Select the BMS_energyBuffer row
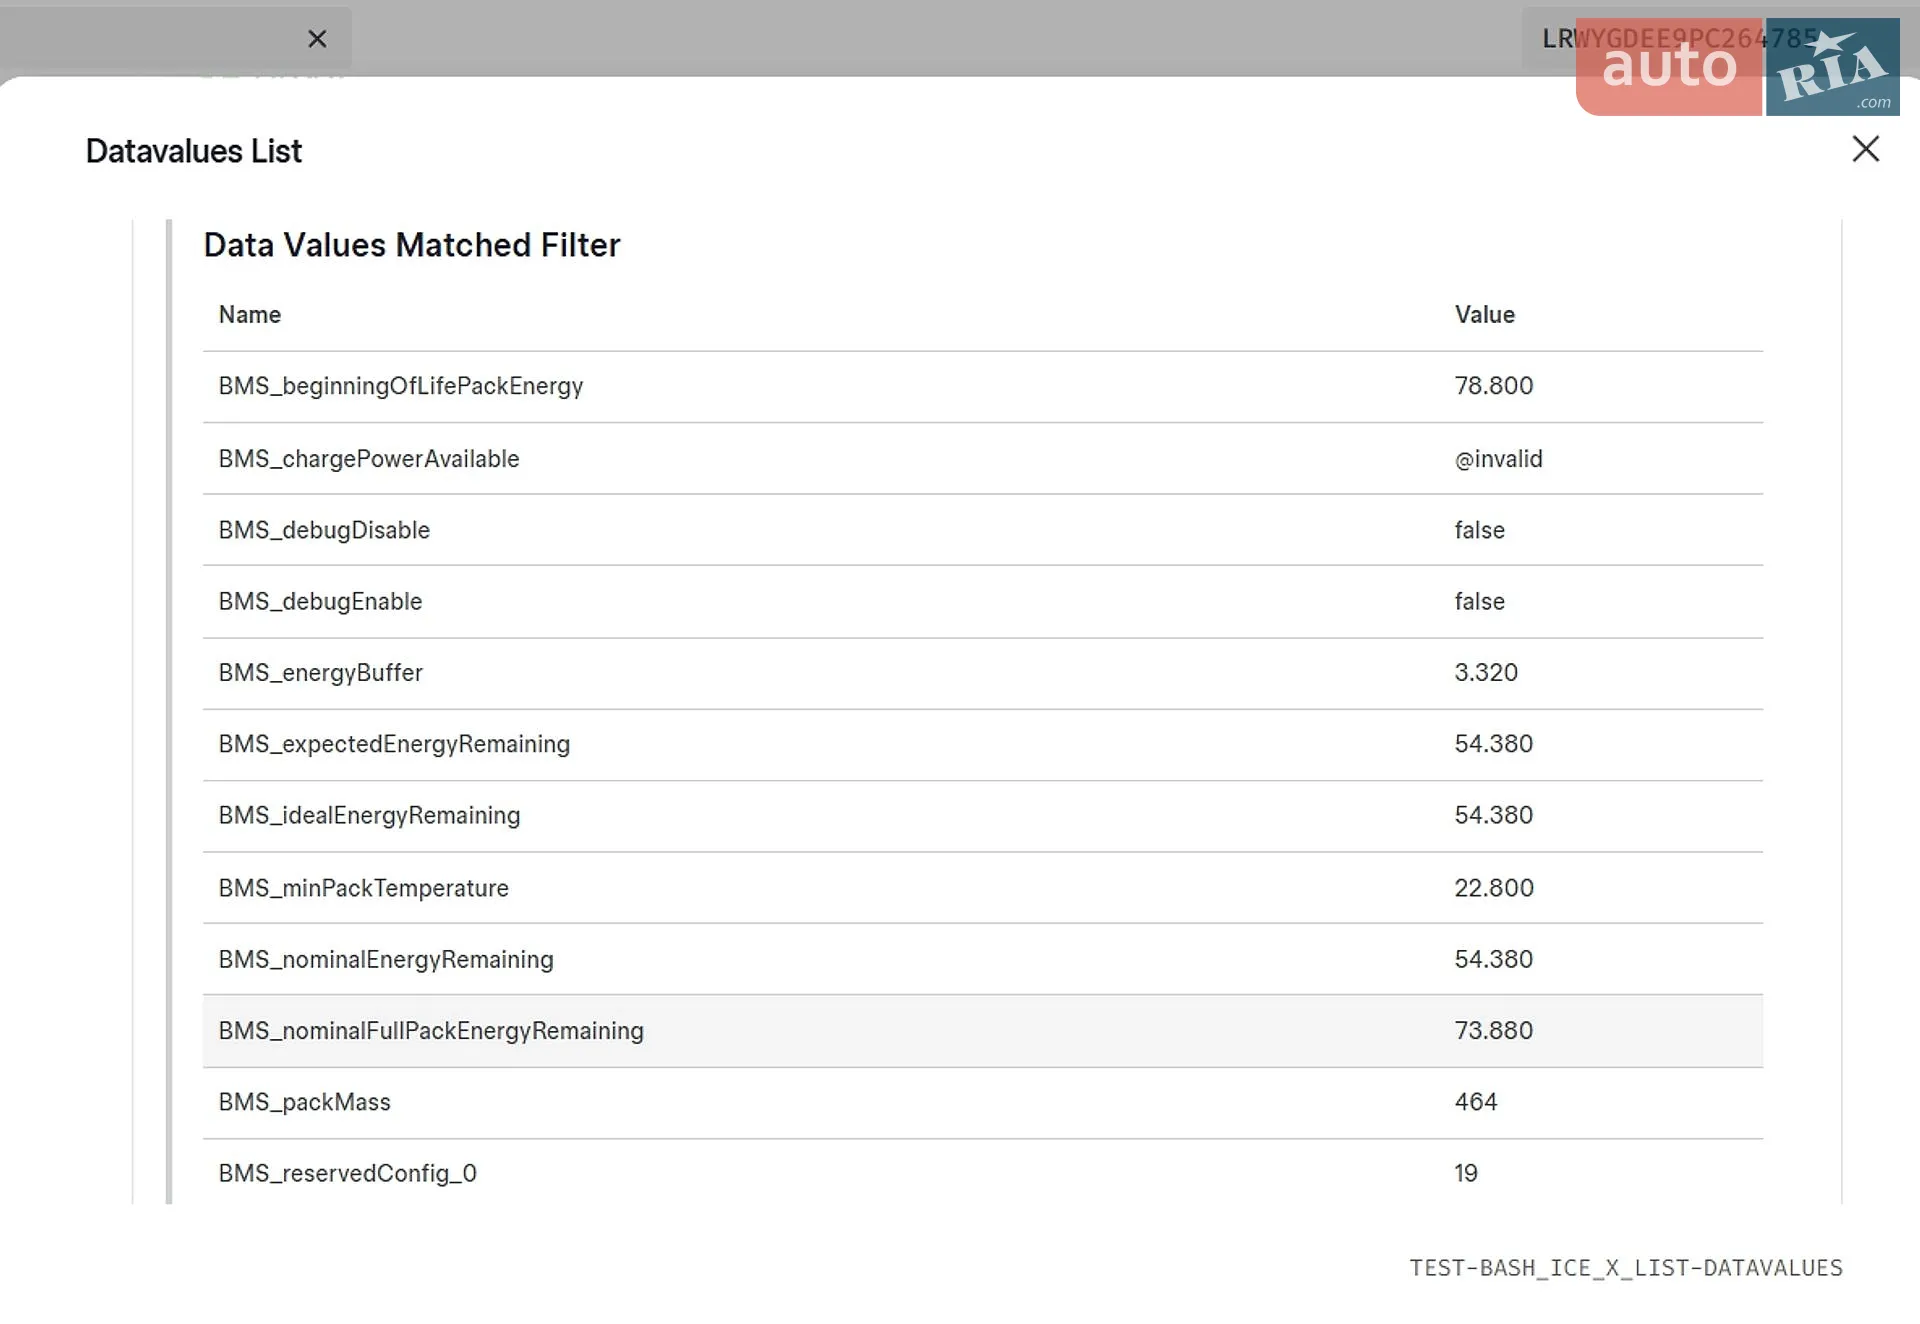This screenshot has width=1920, height=1324. (982, 673)
